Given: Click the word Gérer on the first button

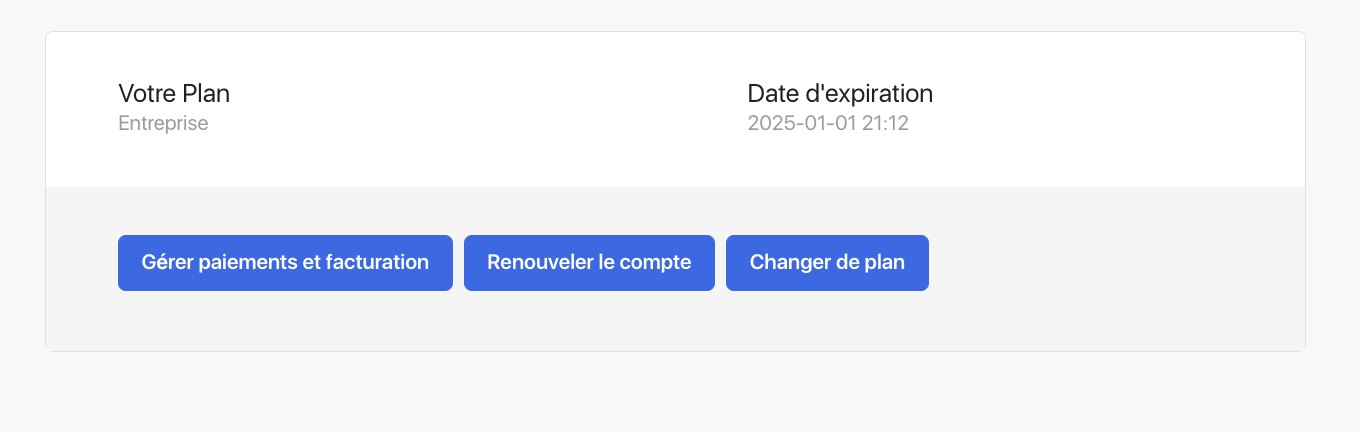Looking at the screenshot, I should pos(167,263).
